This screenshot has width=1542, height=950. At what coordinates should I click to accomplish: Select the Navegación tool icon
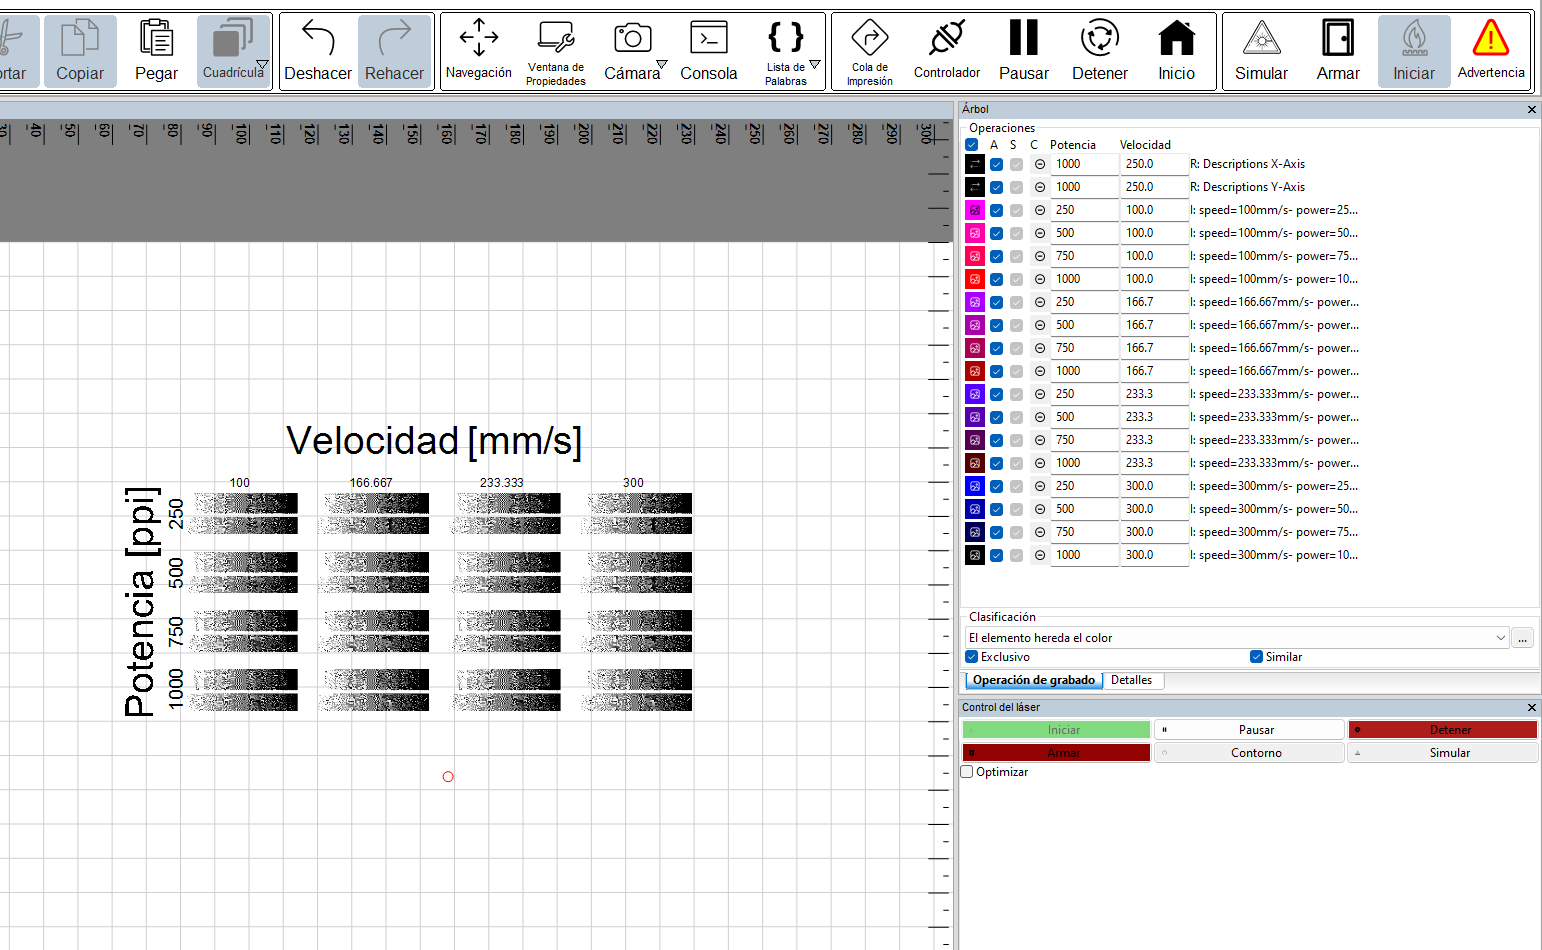(479, 52)
